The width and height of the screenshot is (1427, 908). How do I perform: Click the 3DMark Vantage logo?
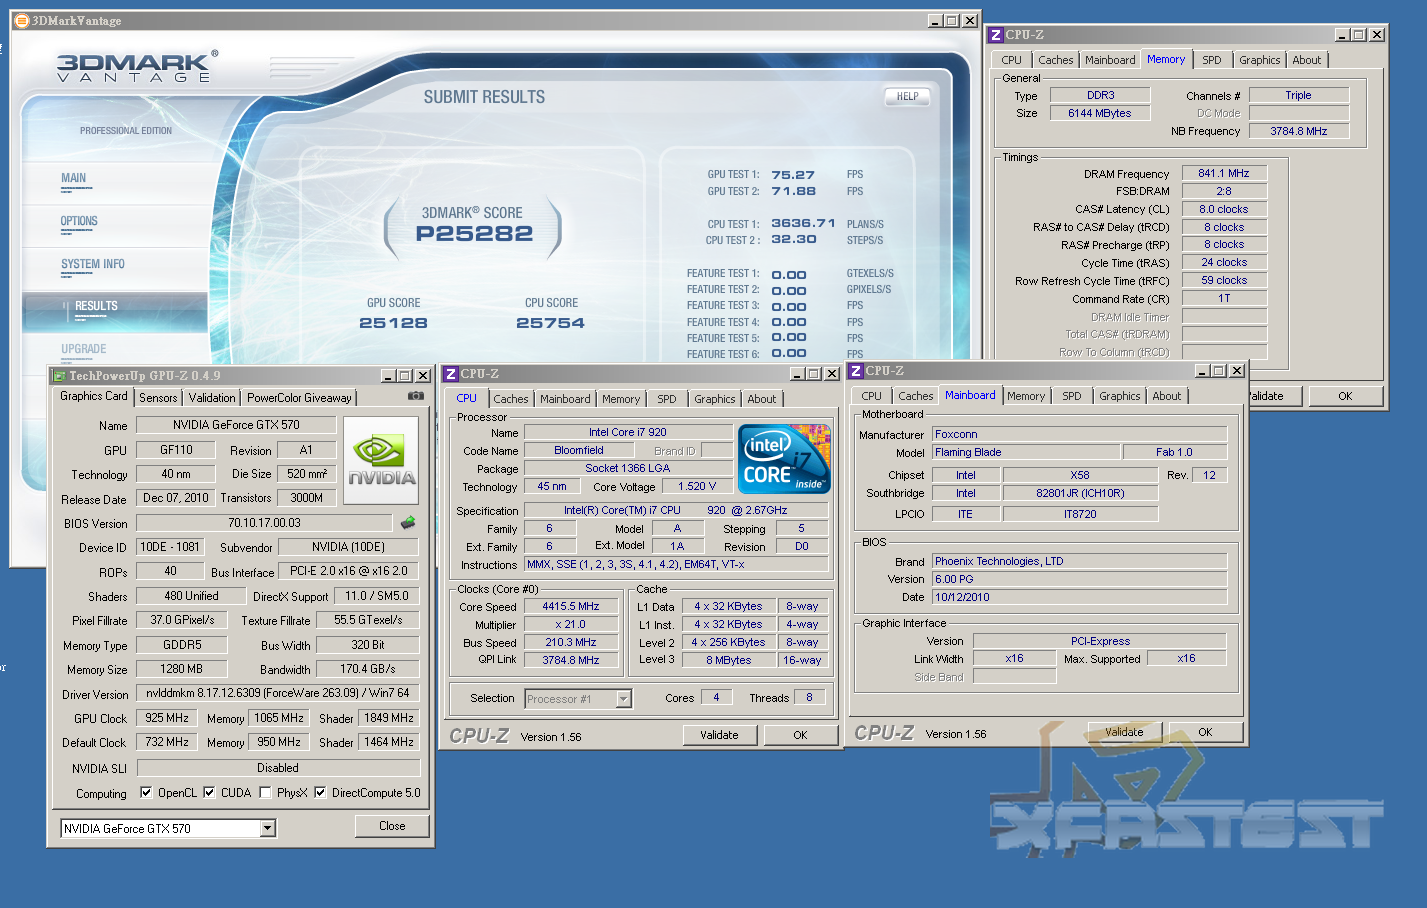click(137, 67)
